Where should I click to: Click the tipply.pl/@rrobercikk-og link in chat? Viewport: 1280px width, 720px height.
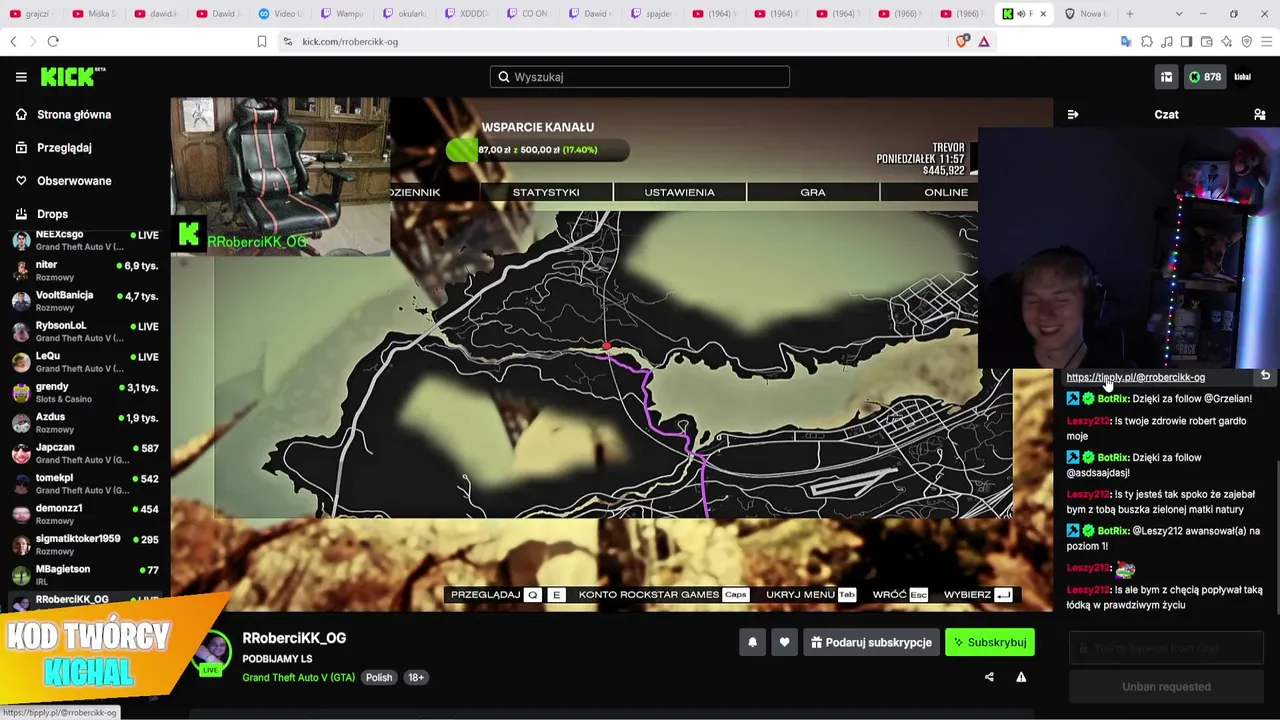coord(1135,377)
